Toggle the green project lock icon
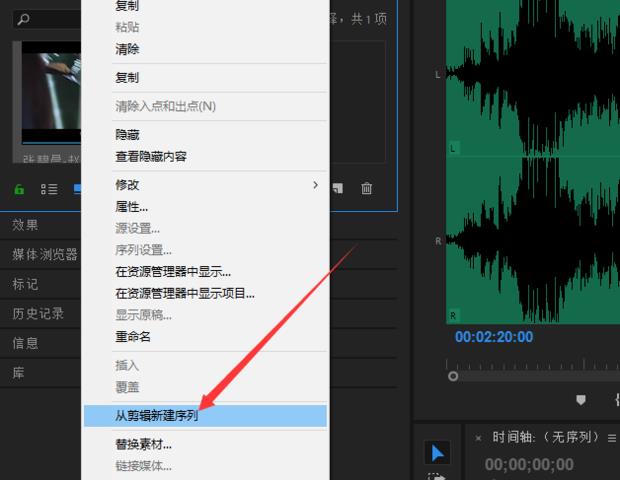The width and height of the screenshot is (620, 480). (x=19, y=189)
